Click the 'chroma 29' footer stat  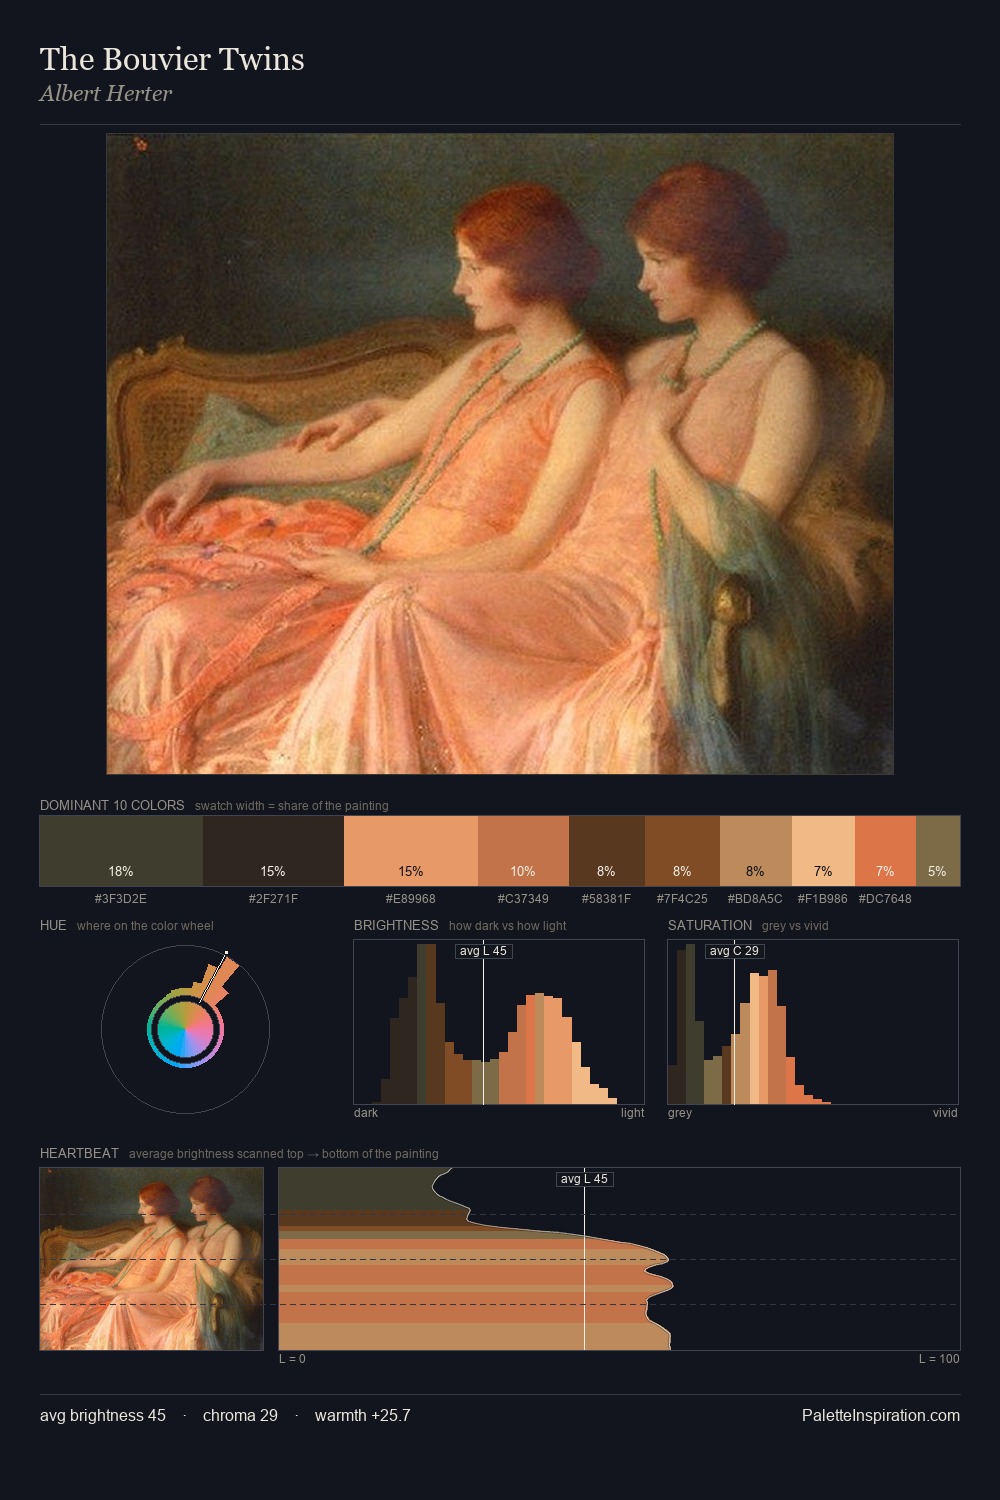240,1415
